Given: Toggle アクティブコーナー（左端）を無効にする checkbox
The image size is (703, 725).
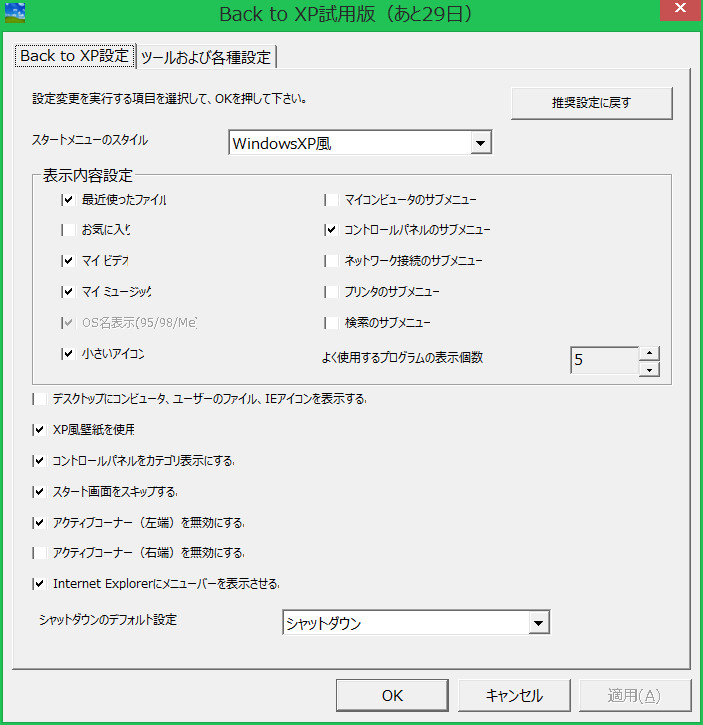Looking at the screenshot, I should coord(40,522).
